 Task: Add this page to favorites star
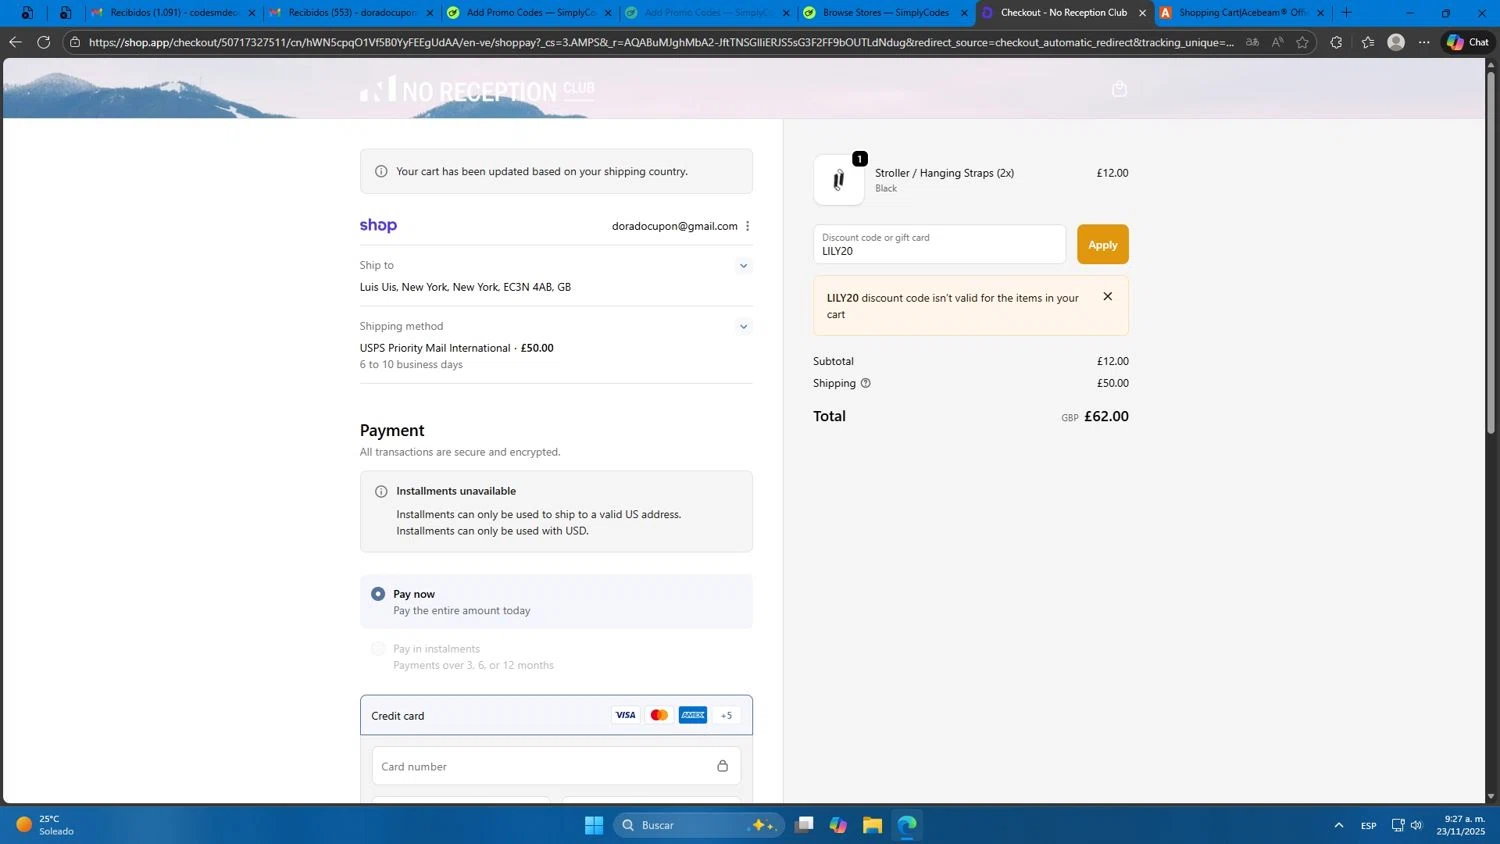point(1302,42)
